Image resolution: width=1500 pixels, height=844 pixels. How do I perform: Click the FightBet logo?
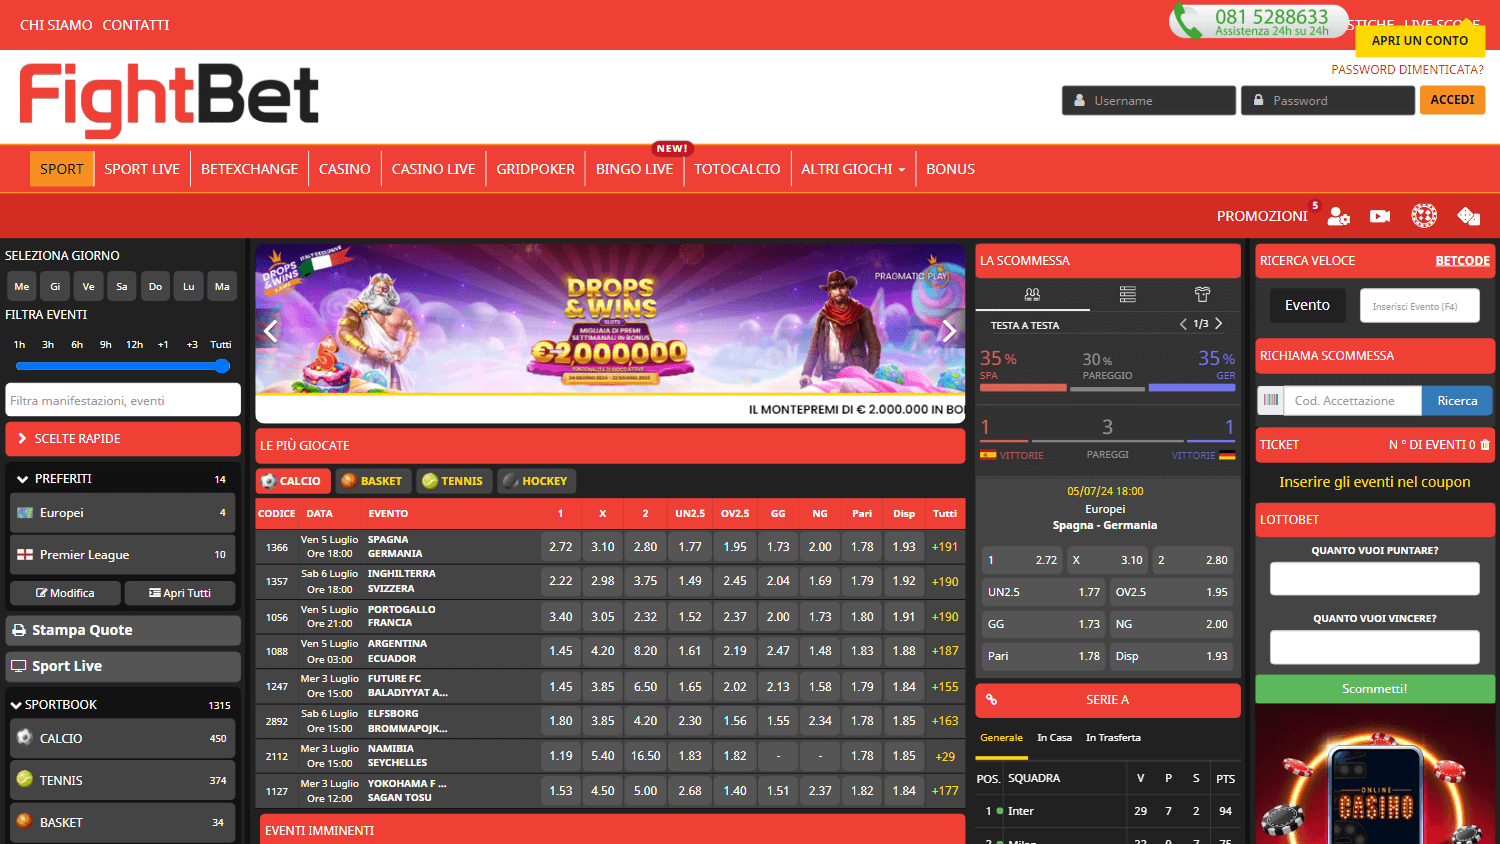(169, 100)
